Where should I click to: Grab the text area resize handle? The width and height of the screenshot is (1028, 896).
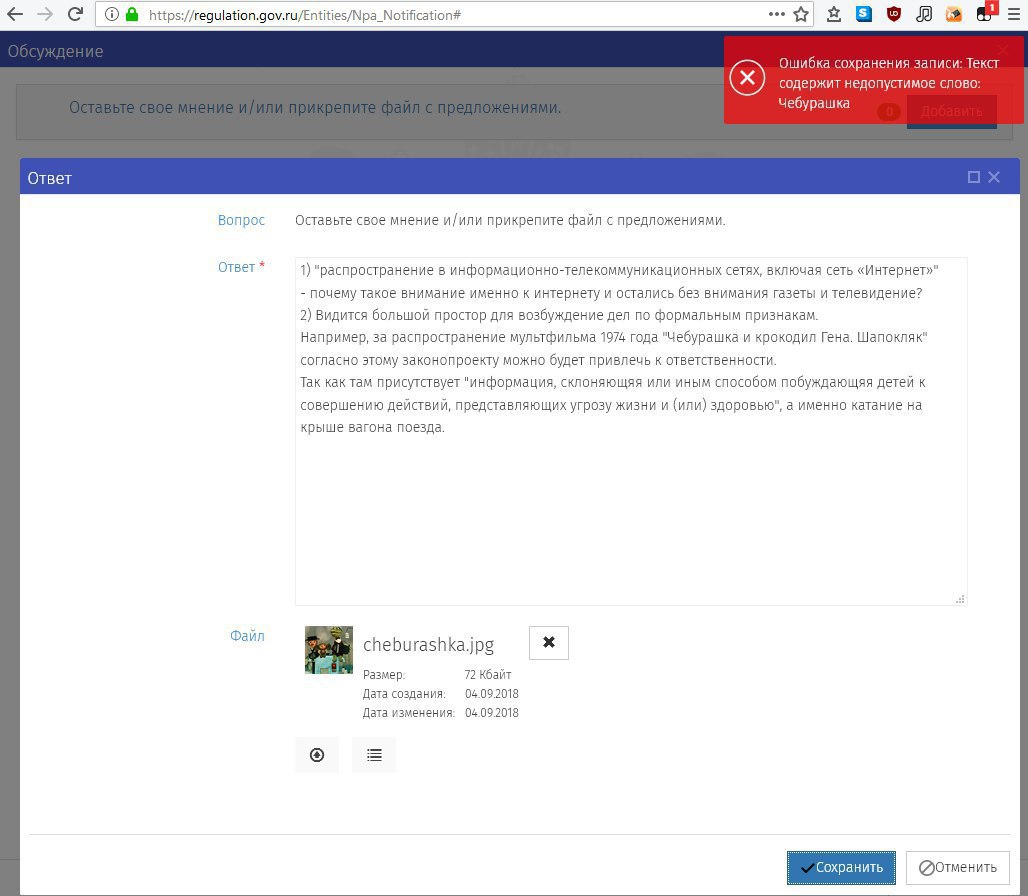coord(960,598)
